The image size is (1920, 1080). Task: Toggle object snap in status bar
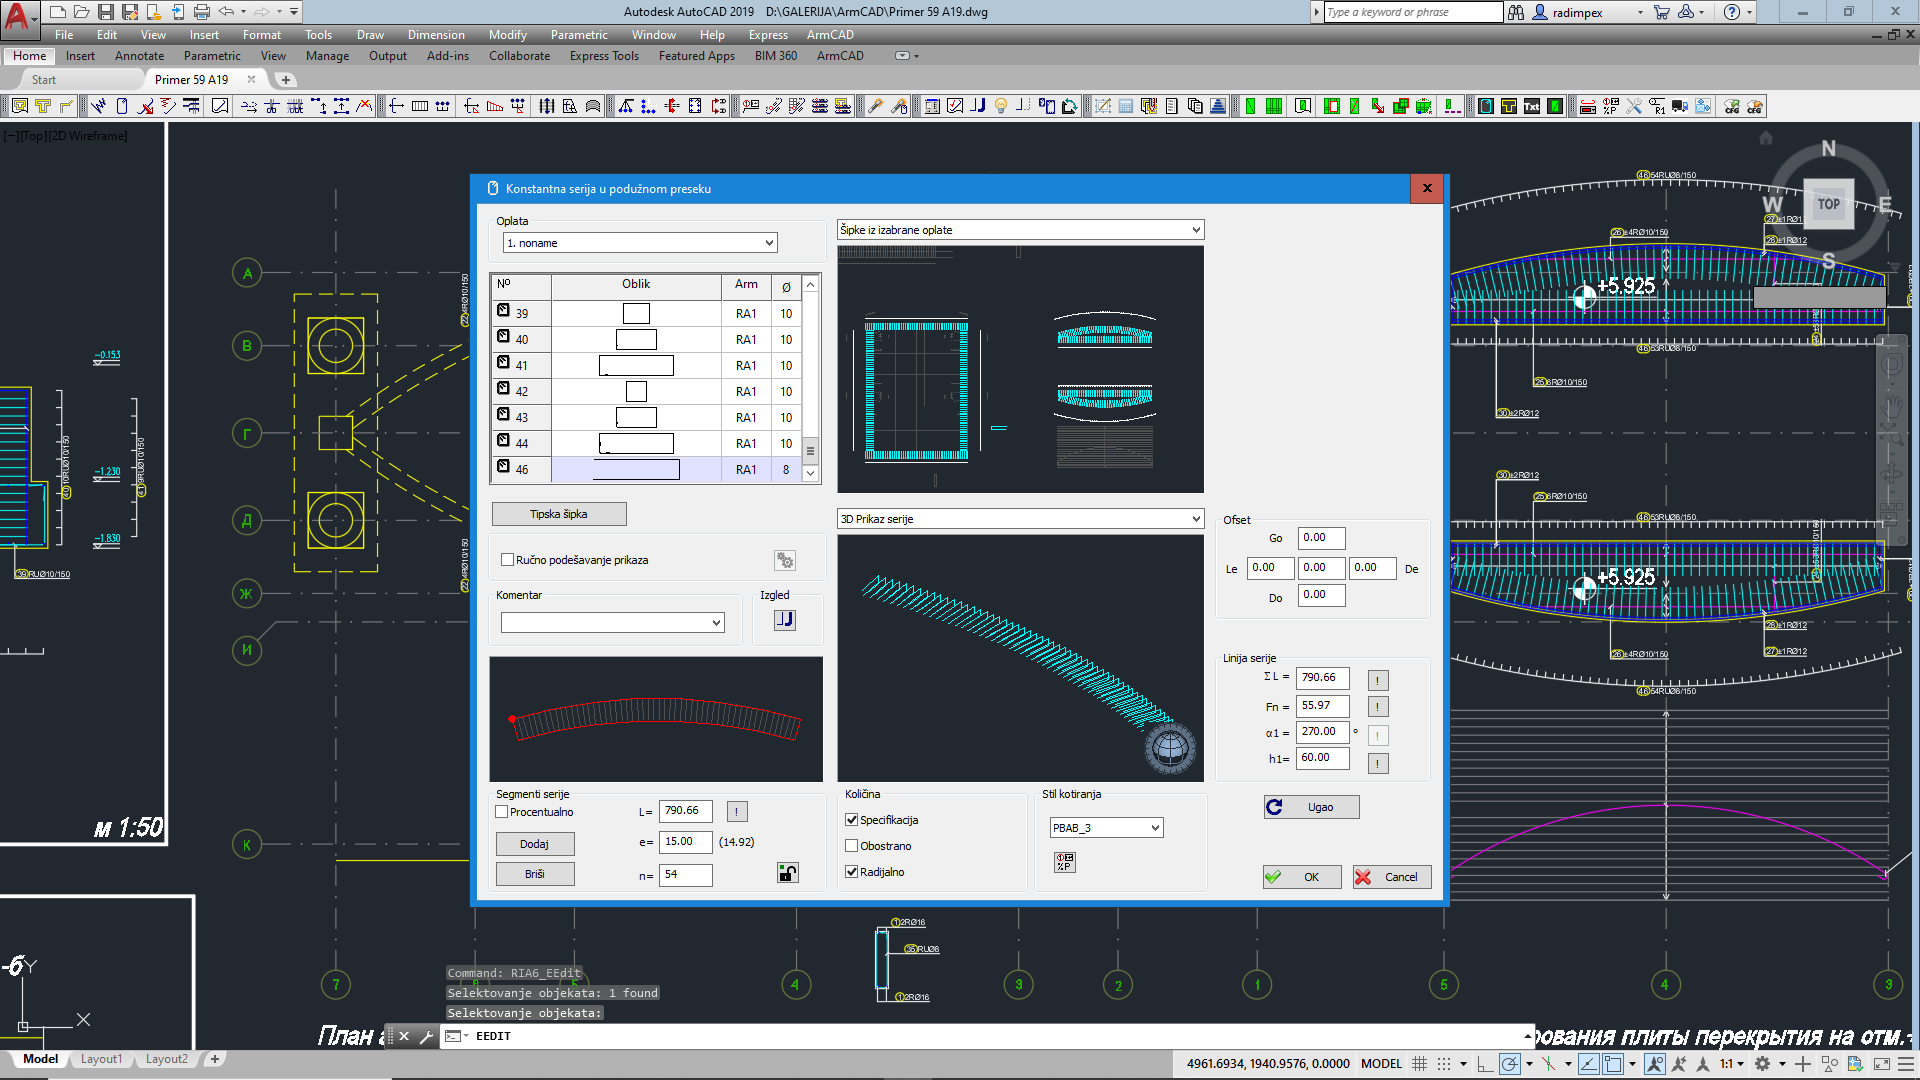[x=1613, y=1064]
